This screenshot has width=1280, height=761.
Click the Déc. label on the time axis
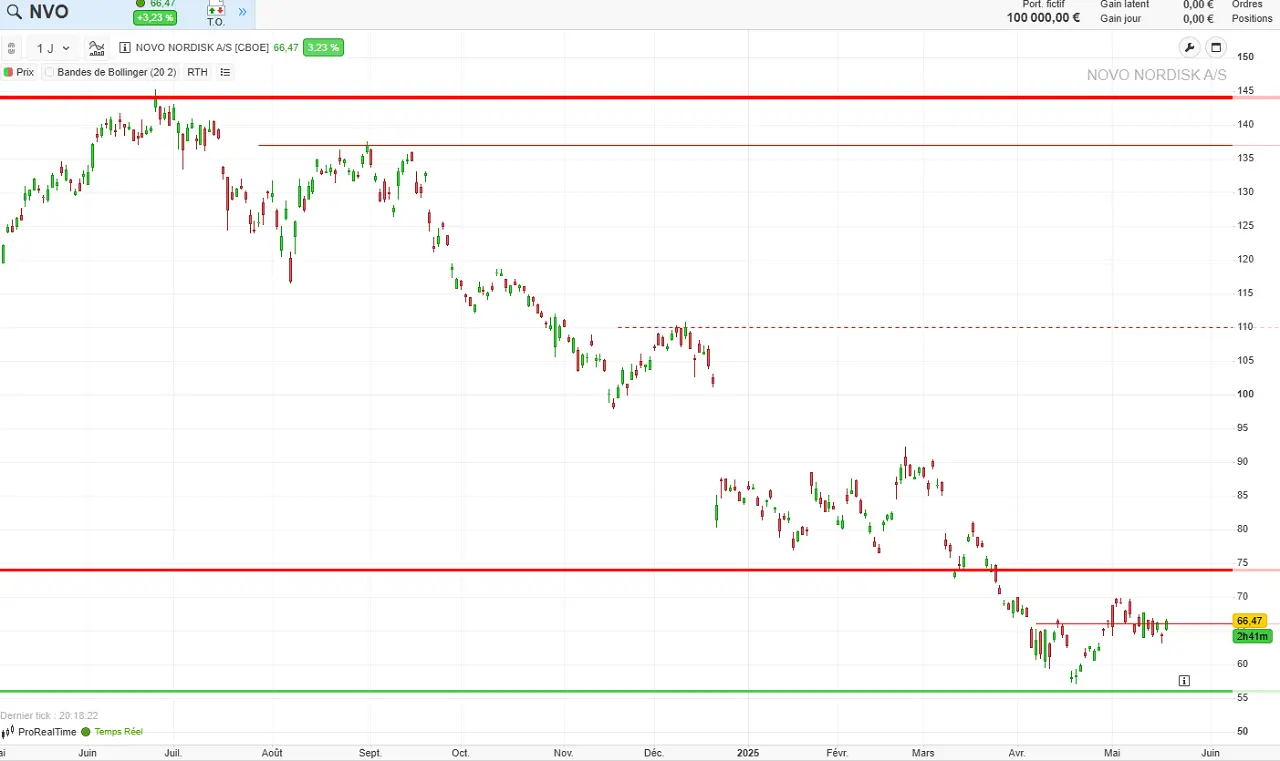(654, 753)
